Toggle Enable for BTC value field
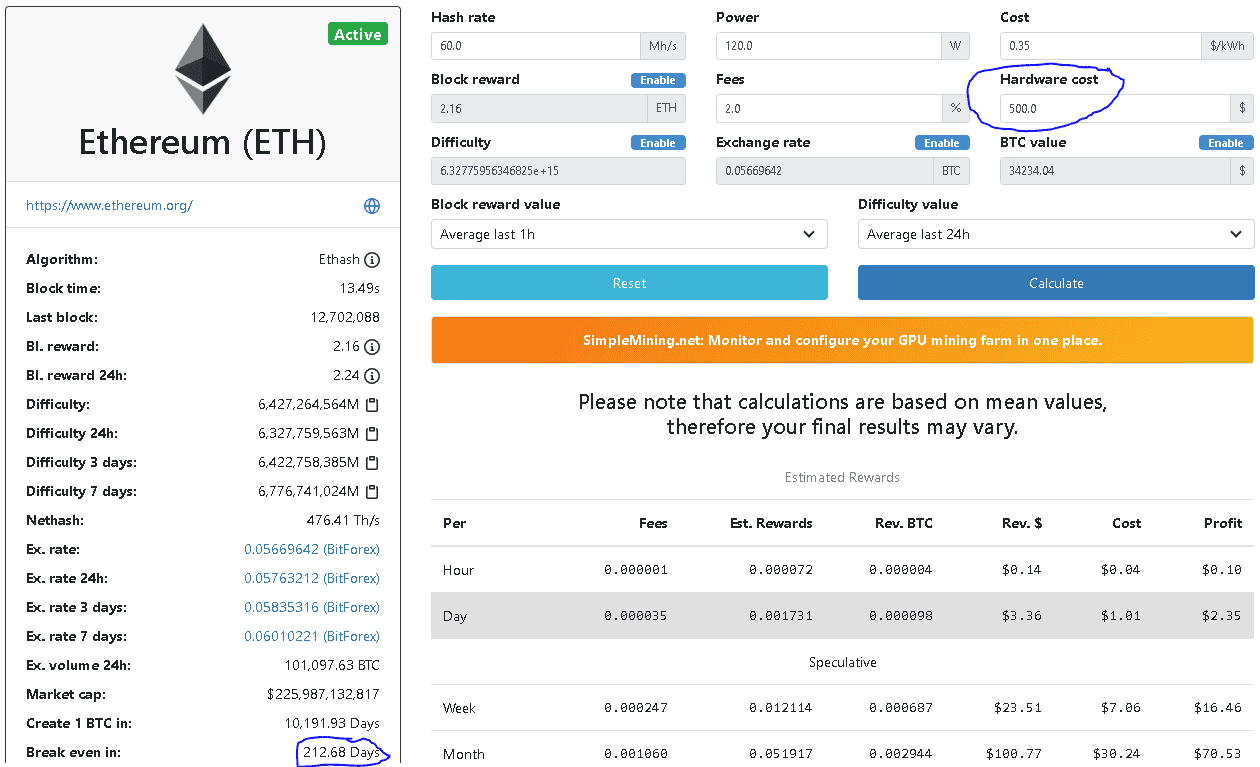Screen dimensions: 1260x767 (1226, 143)
